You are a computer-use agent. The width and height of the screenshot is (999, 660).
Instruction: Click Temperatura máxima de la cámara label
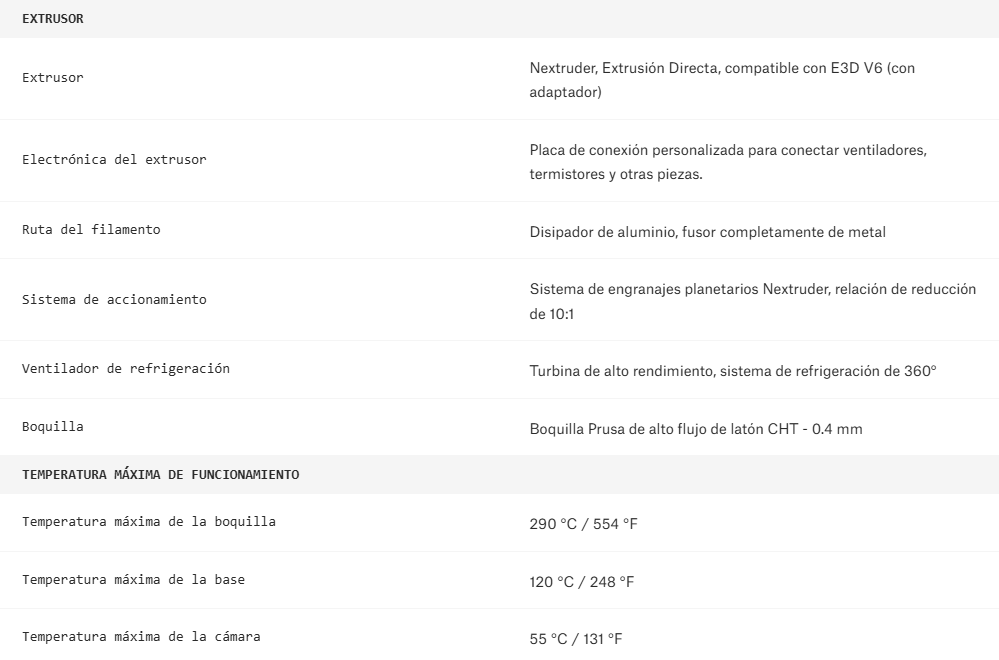[x=141, y=636]
